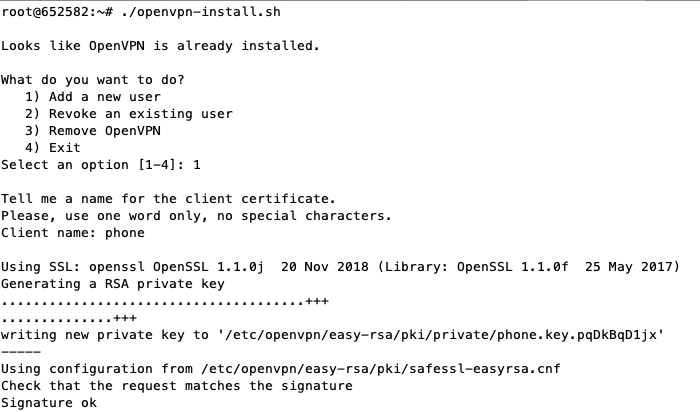Click menu option 2) Revoke an existing user
The image size is (700, 412).
point(129,113)
